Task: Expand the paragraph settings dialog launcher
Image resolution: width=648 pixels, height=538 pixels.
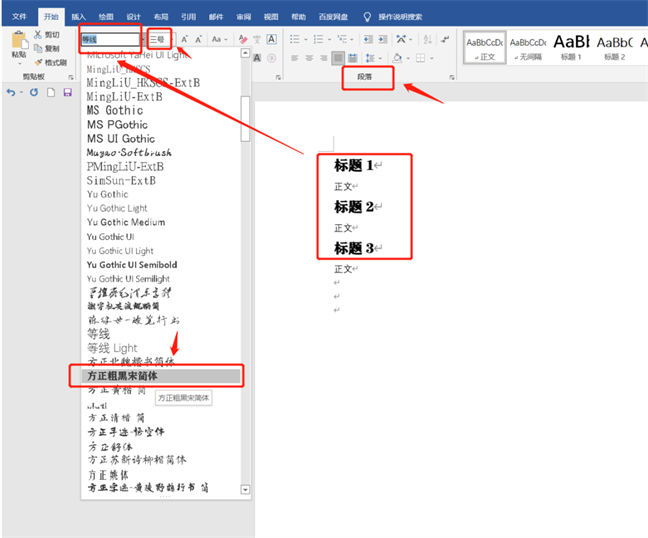Action: 452,77
